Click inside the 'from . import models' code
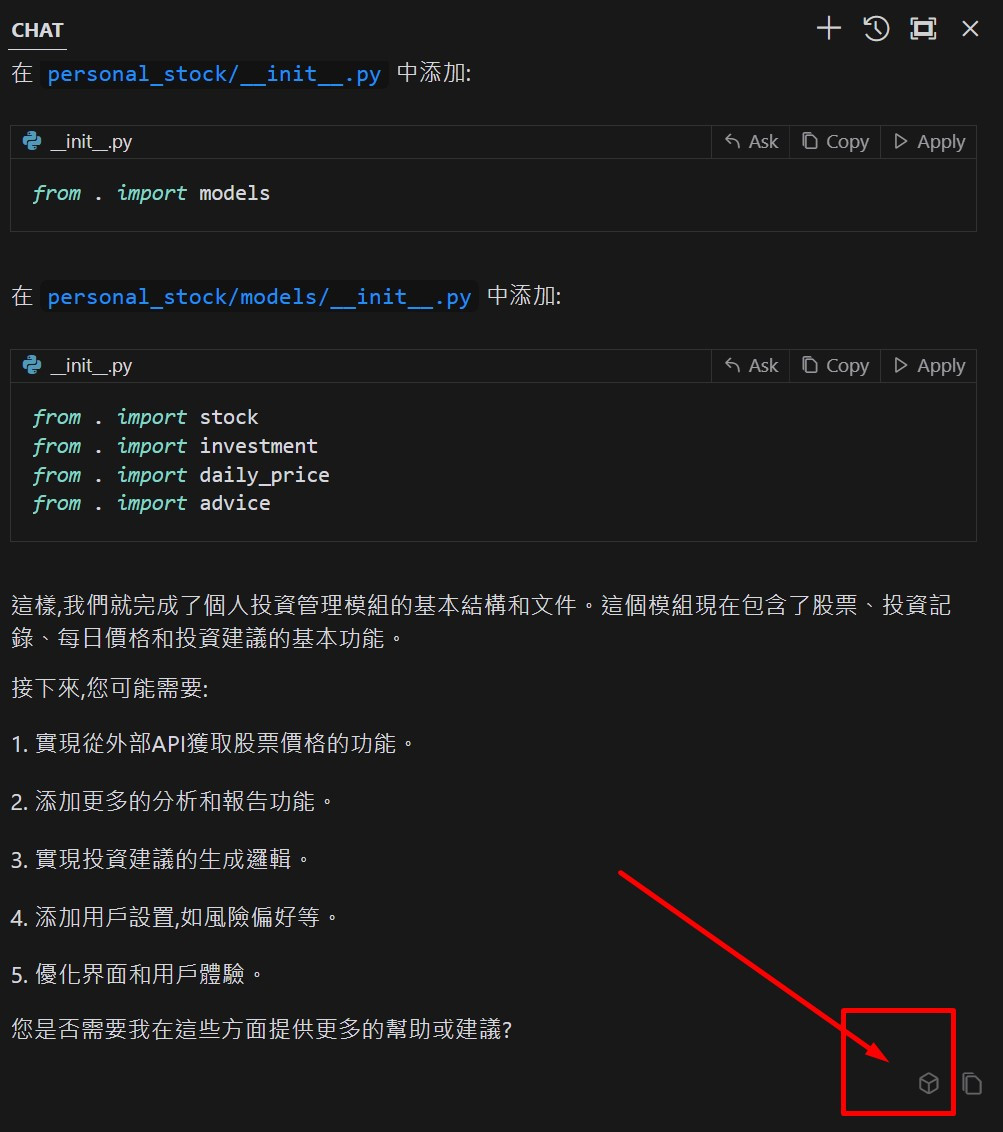Screen dimensions: 1003x1132 pos(151,193)
